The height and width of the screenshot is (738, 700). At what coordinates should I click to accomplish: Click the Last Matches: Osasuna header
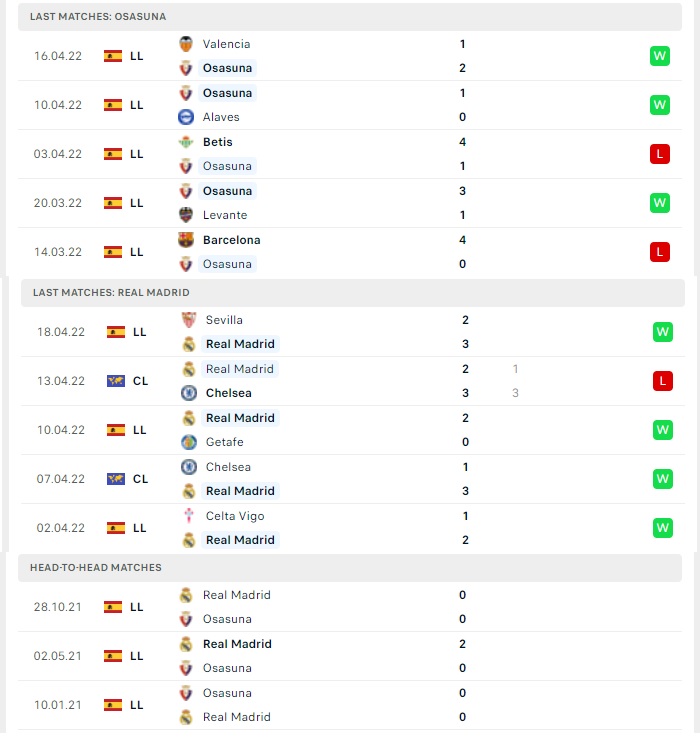click(350, 16)
